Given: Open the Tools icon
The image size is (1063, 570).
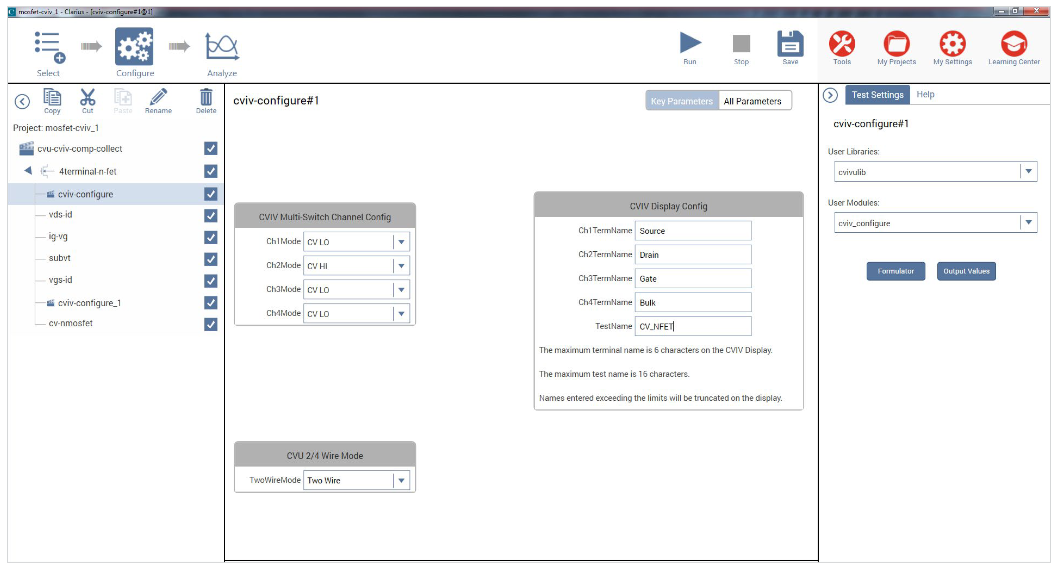Looking at the screenshot, I should click(x=842, y=43).
